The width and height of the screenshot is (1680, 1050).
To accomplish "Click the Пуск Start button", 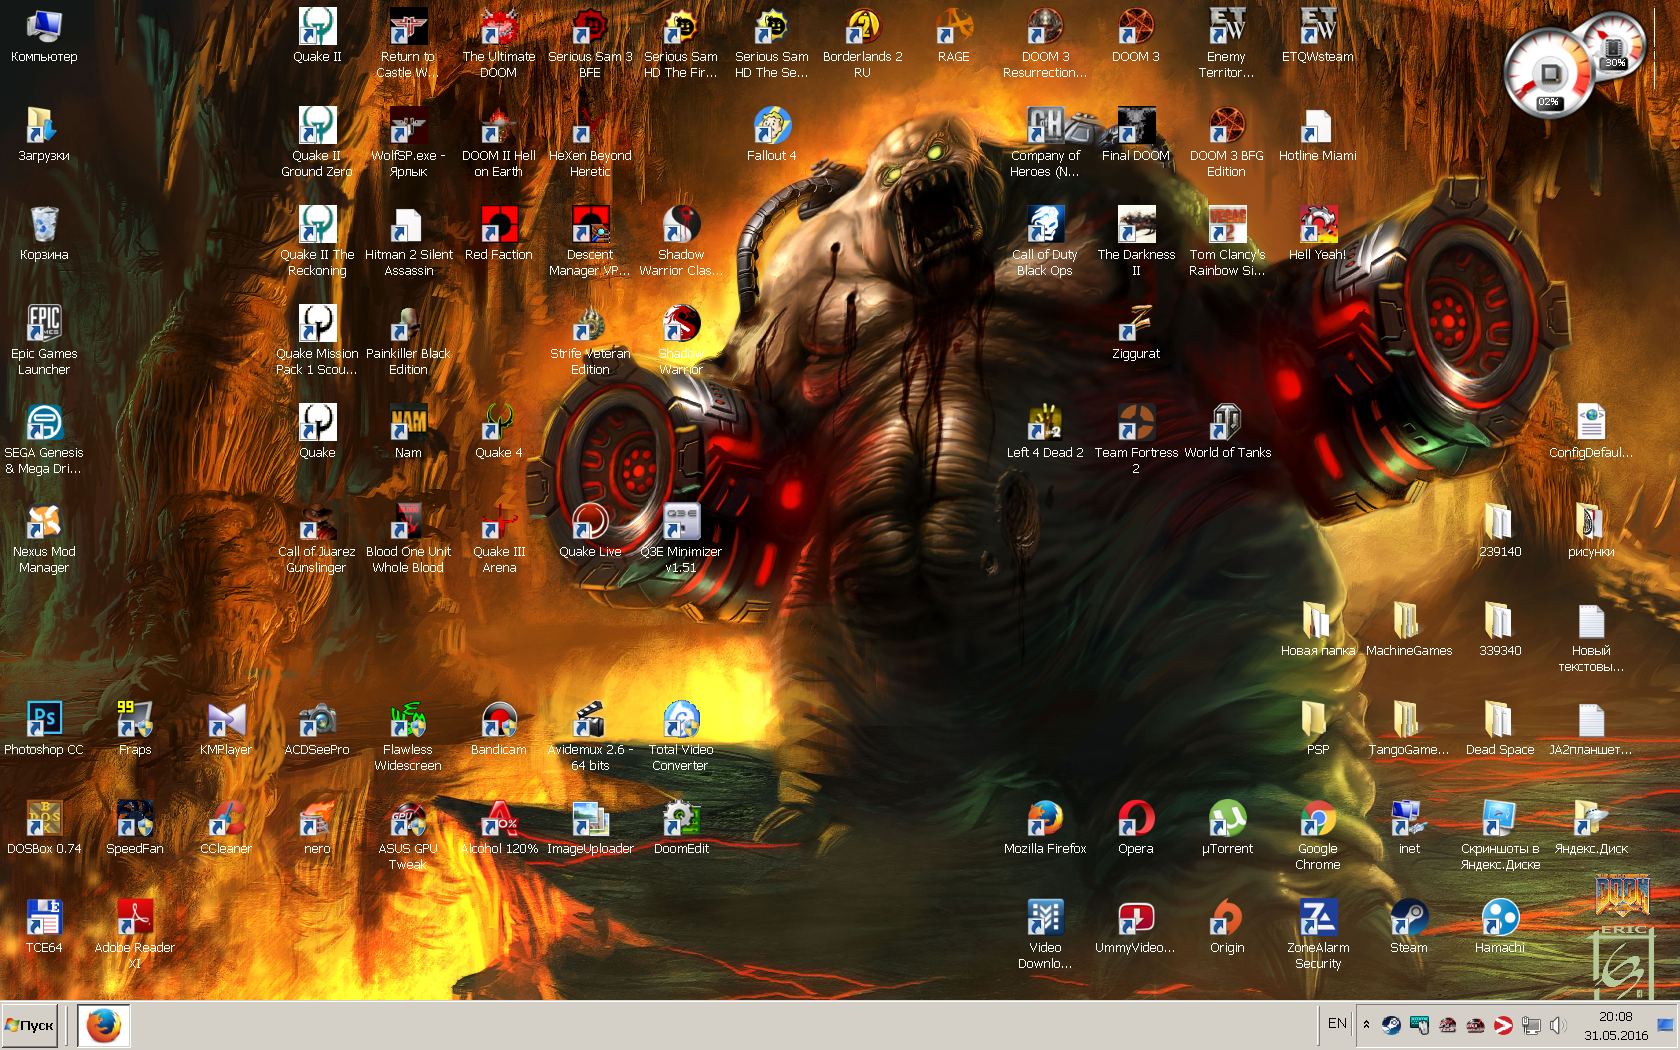I will (29, 1026).
